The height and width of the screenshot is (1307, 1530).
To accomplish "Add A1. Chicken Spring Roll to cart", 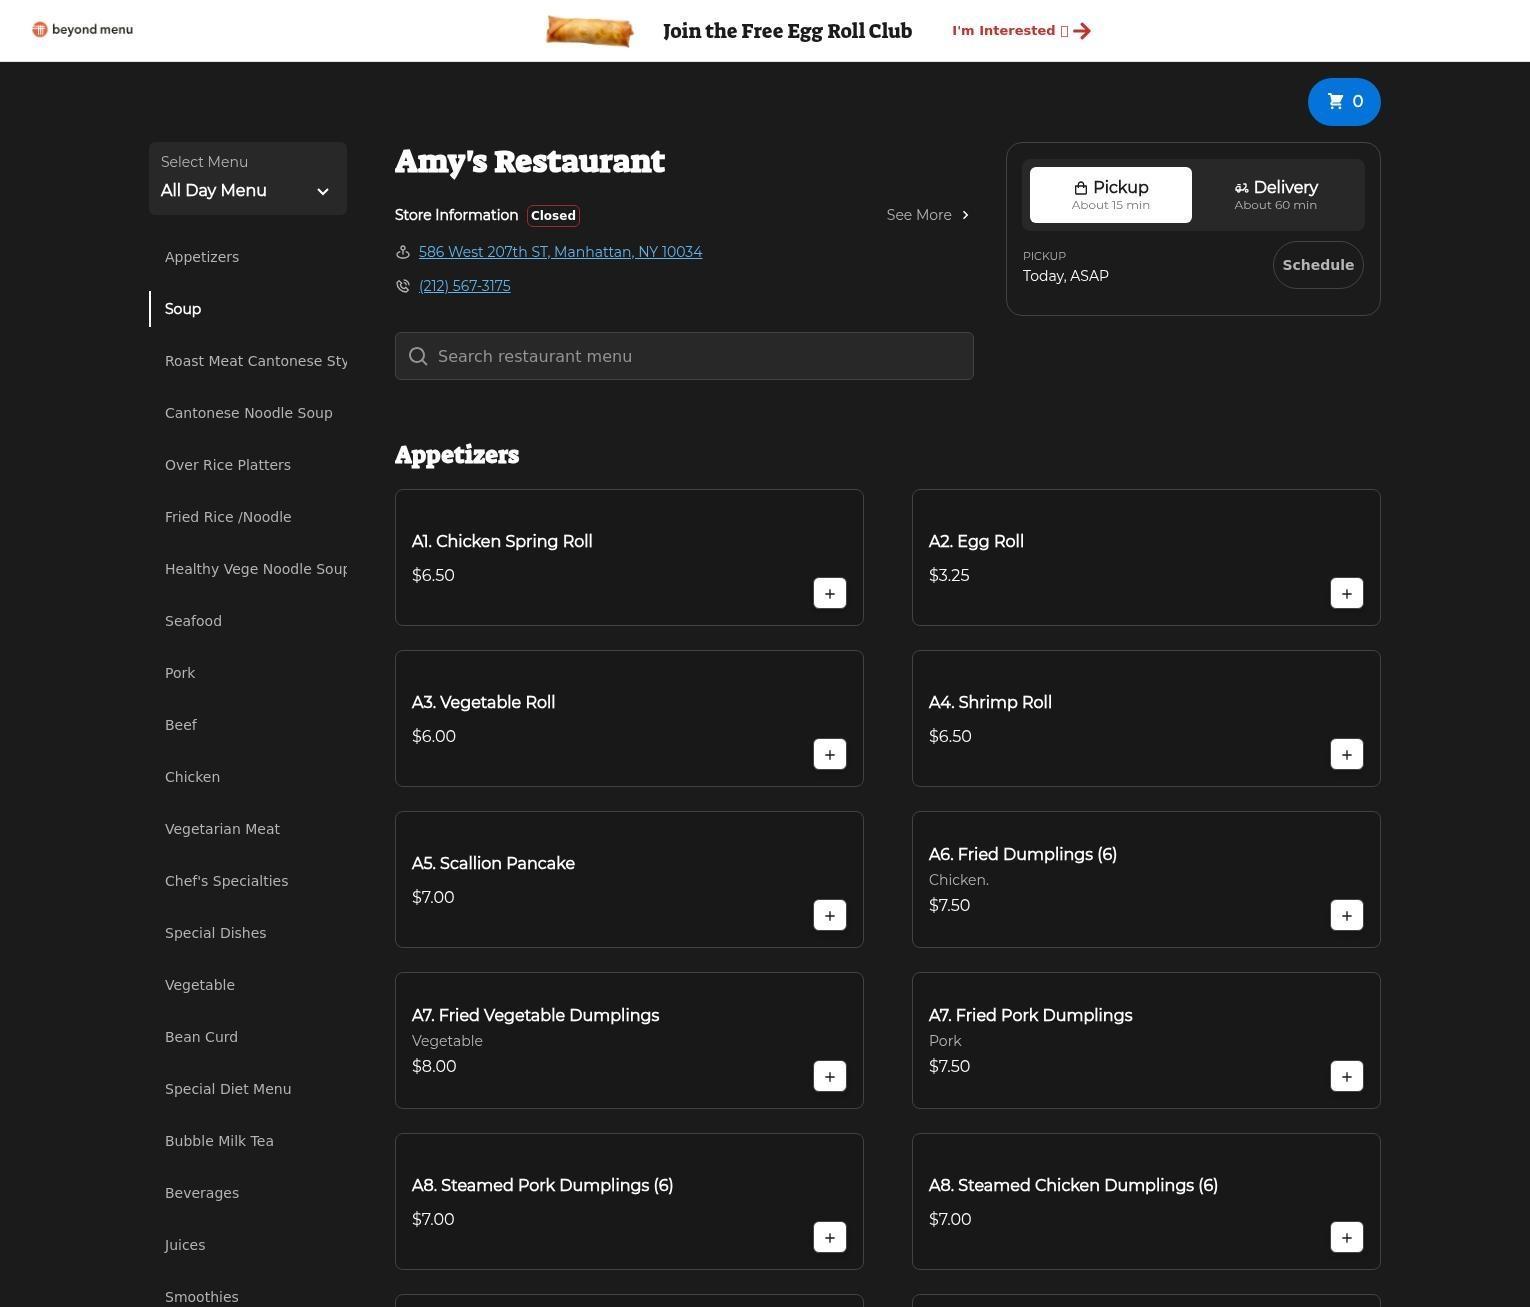I will 829,594.
